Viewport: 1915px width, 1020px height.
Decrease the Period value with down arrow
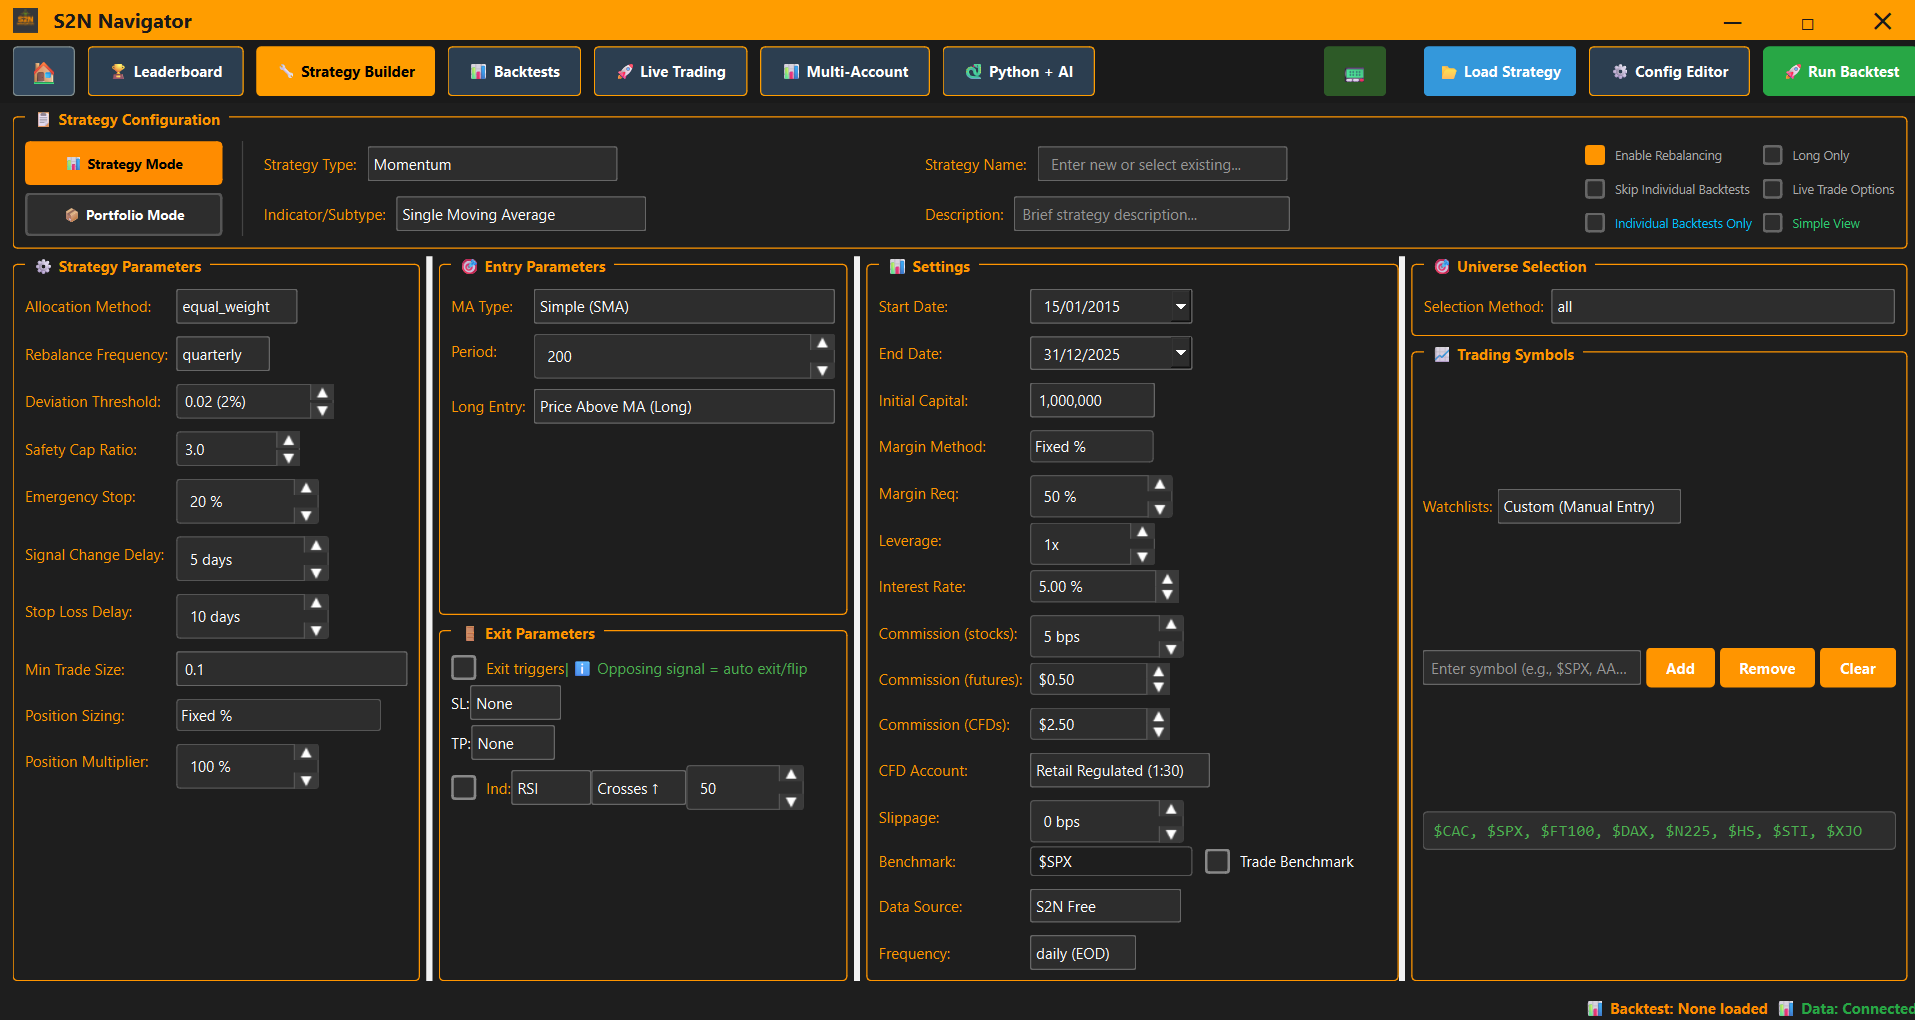pos(822,370)
